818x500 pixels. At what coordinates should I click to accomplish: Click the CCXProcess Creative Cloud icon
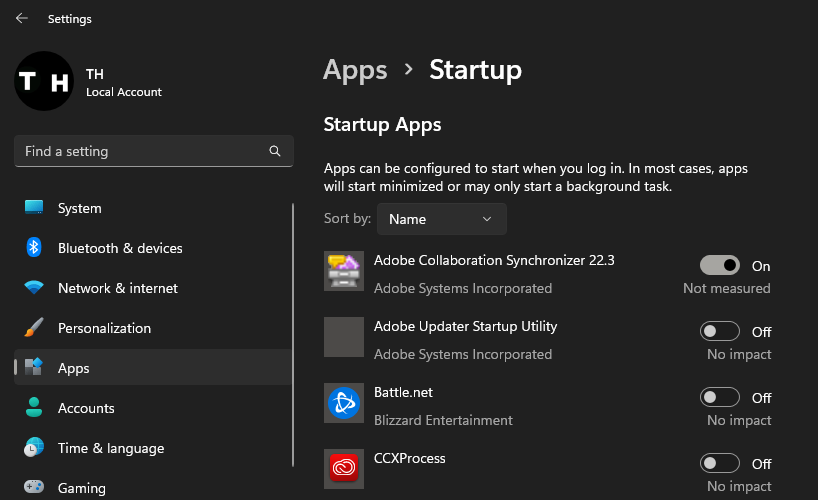(x=344, y=469)
